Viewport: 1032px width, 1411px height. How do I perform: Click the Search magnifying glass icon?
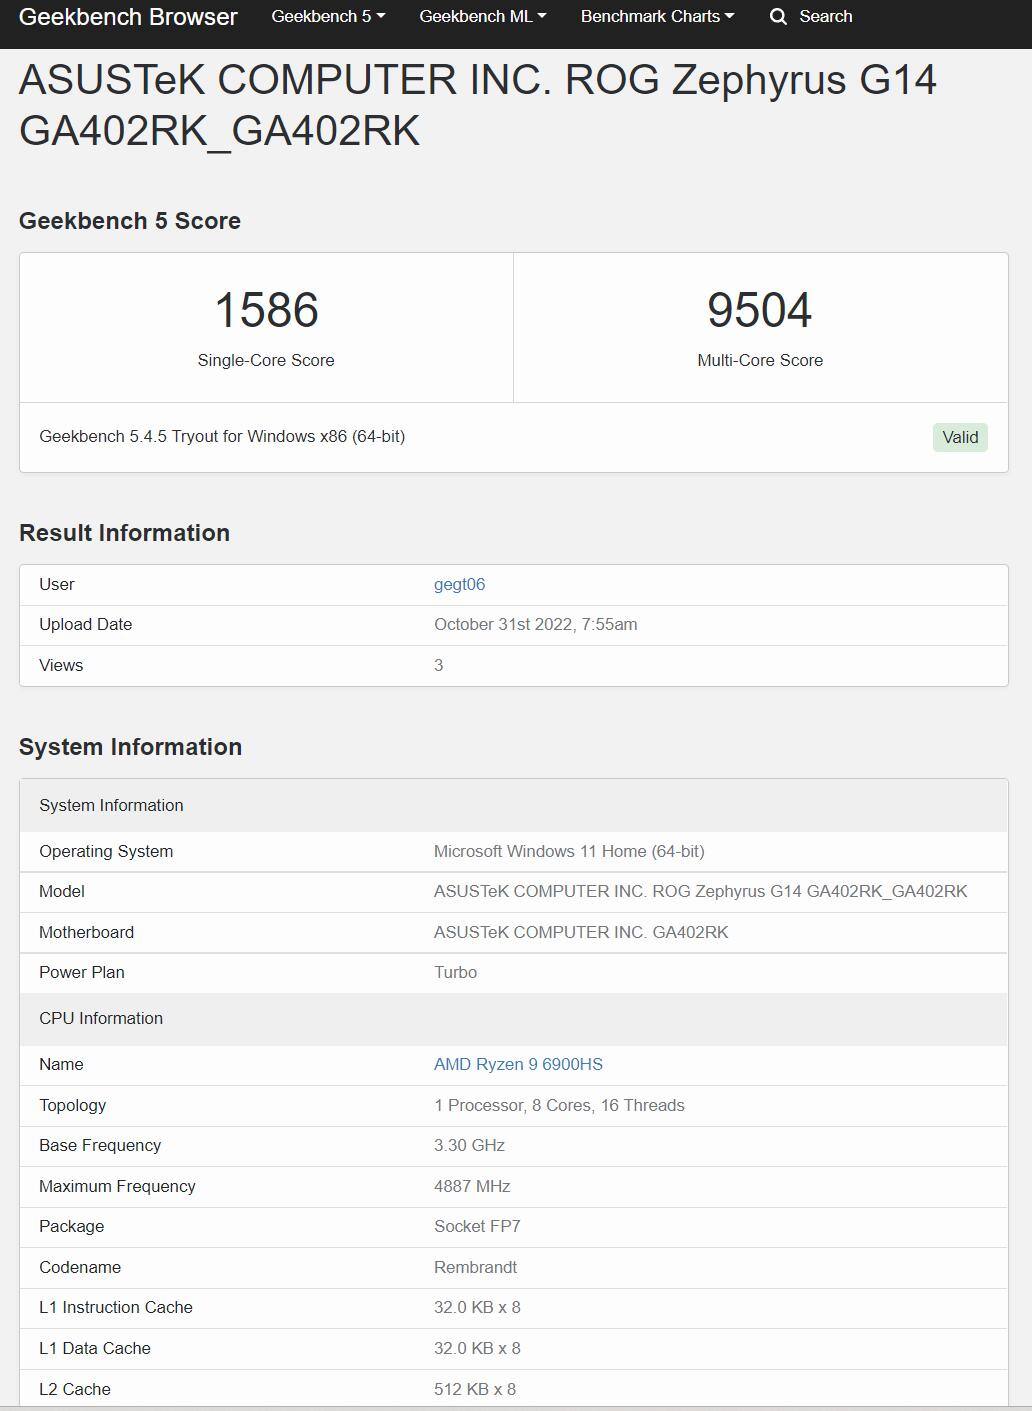pos(778,17)
